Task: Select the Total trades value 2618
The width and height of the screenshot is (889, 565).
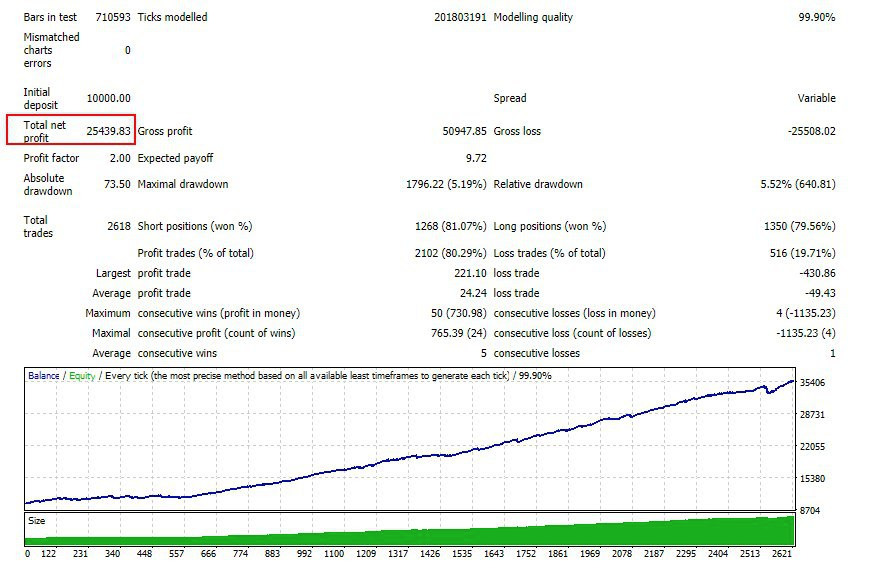Action: tap(119, 226)
